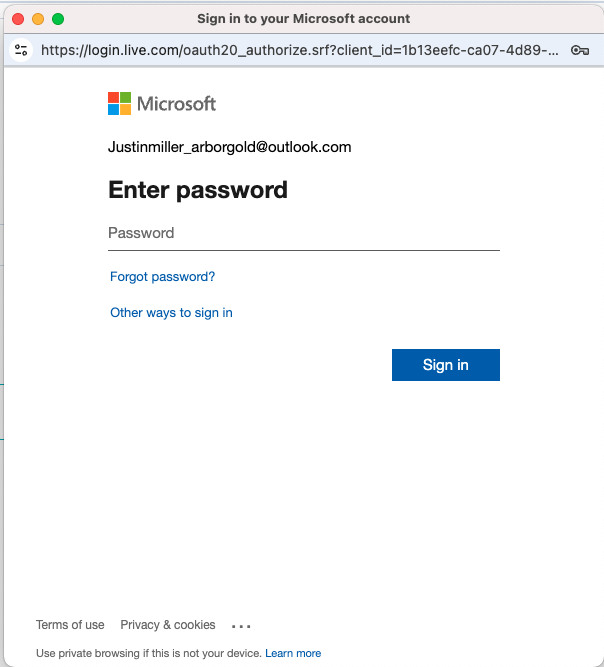Maximize the window using green button
The width and height of the screenshot is (604, 667).
(58, 19)
